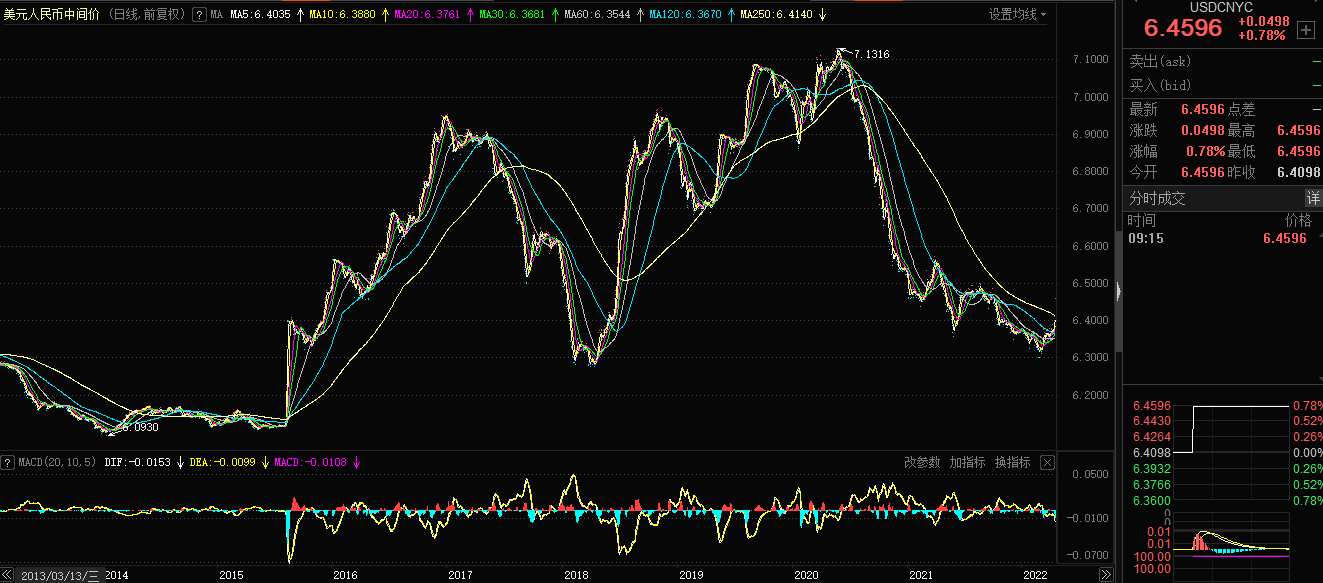Click the 卖出(ask) row

click(x=1223, y=61)
